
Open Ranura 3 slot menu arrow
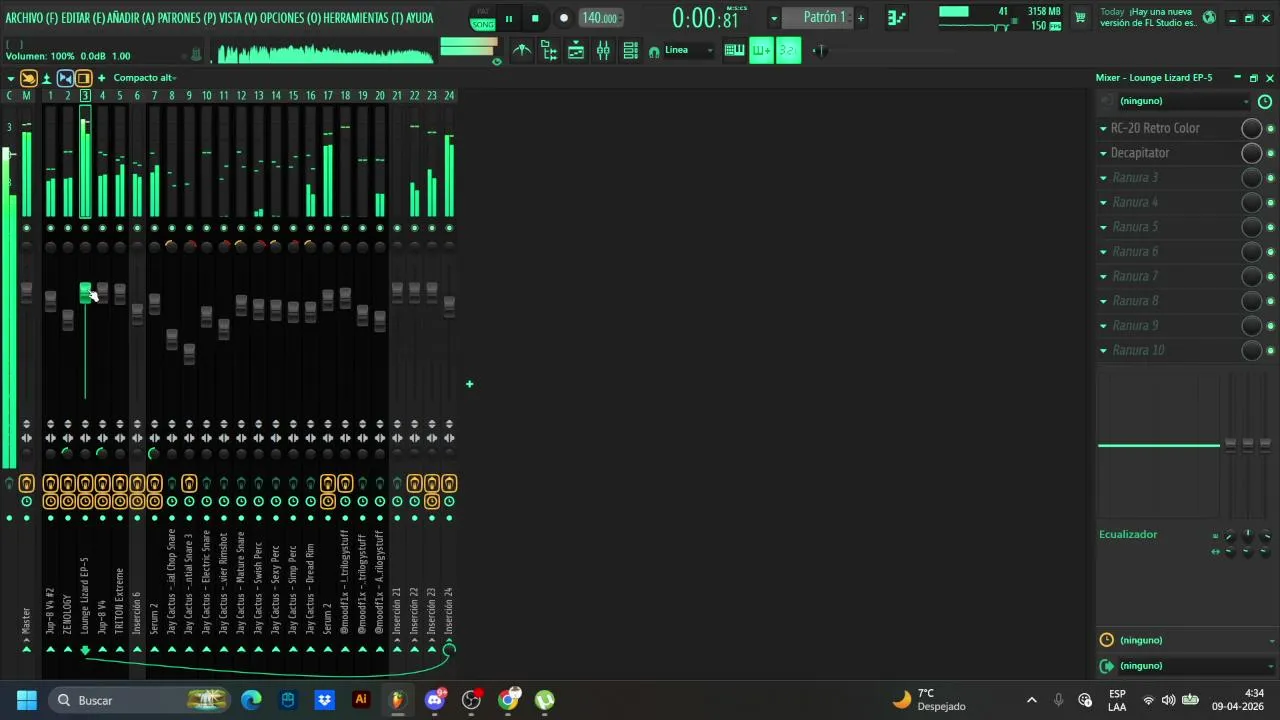point(1103,178)
